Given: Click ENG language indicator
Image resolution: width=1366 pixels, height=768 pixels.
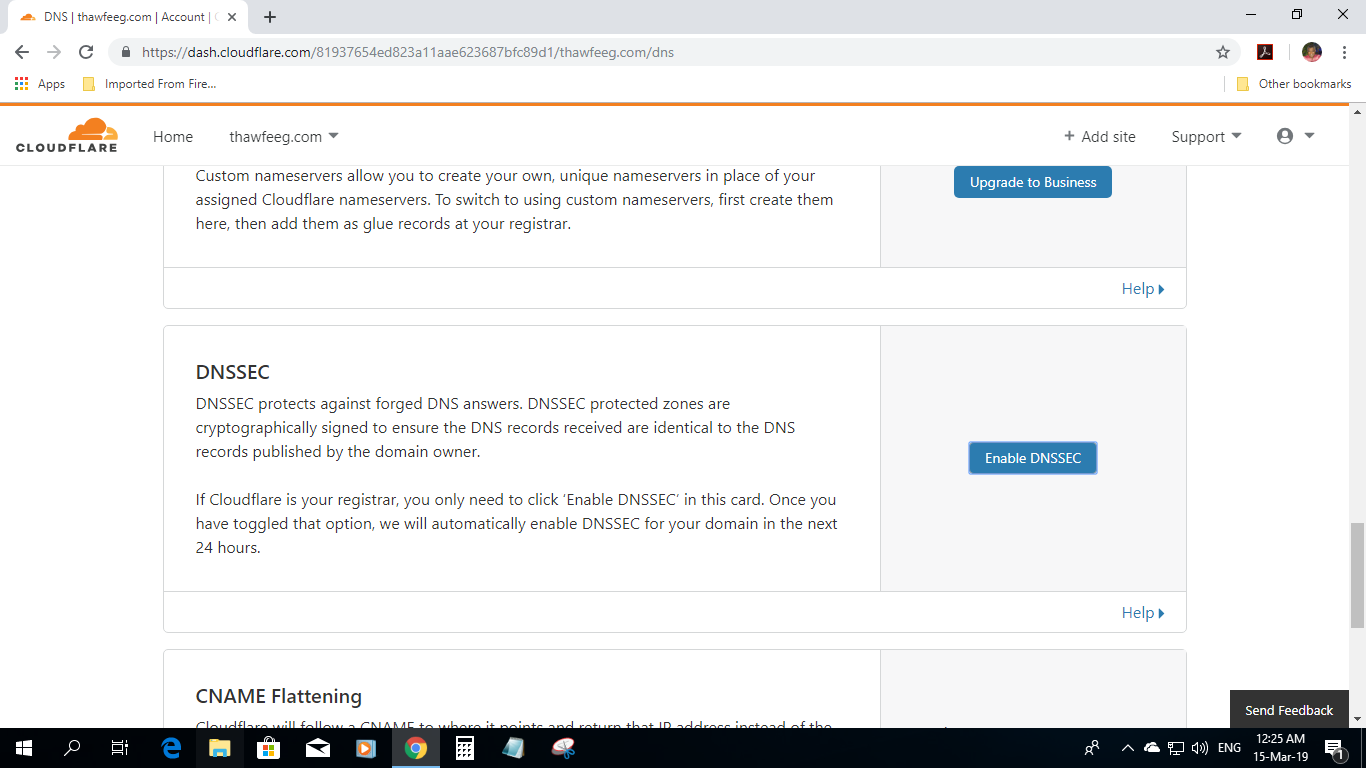Looking at the screenshot, I should (x=1230, y=748).
